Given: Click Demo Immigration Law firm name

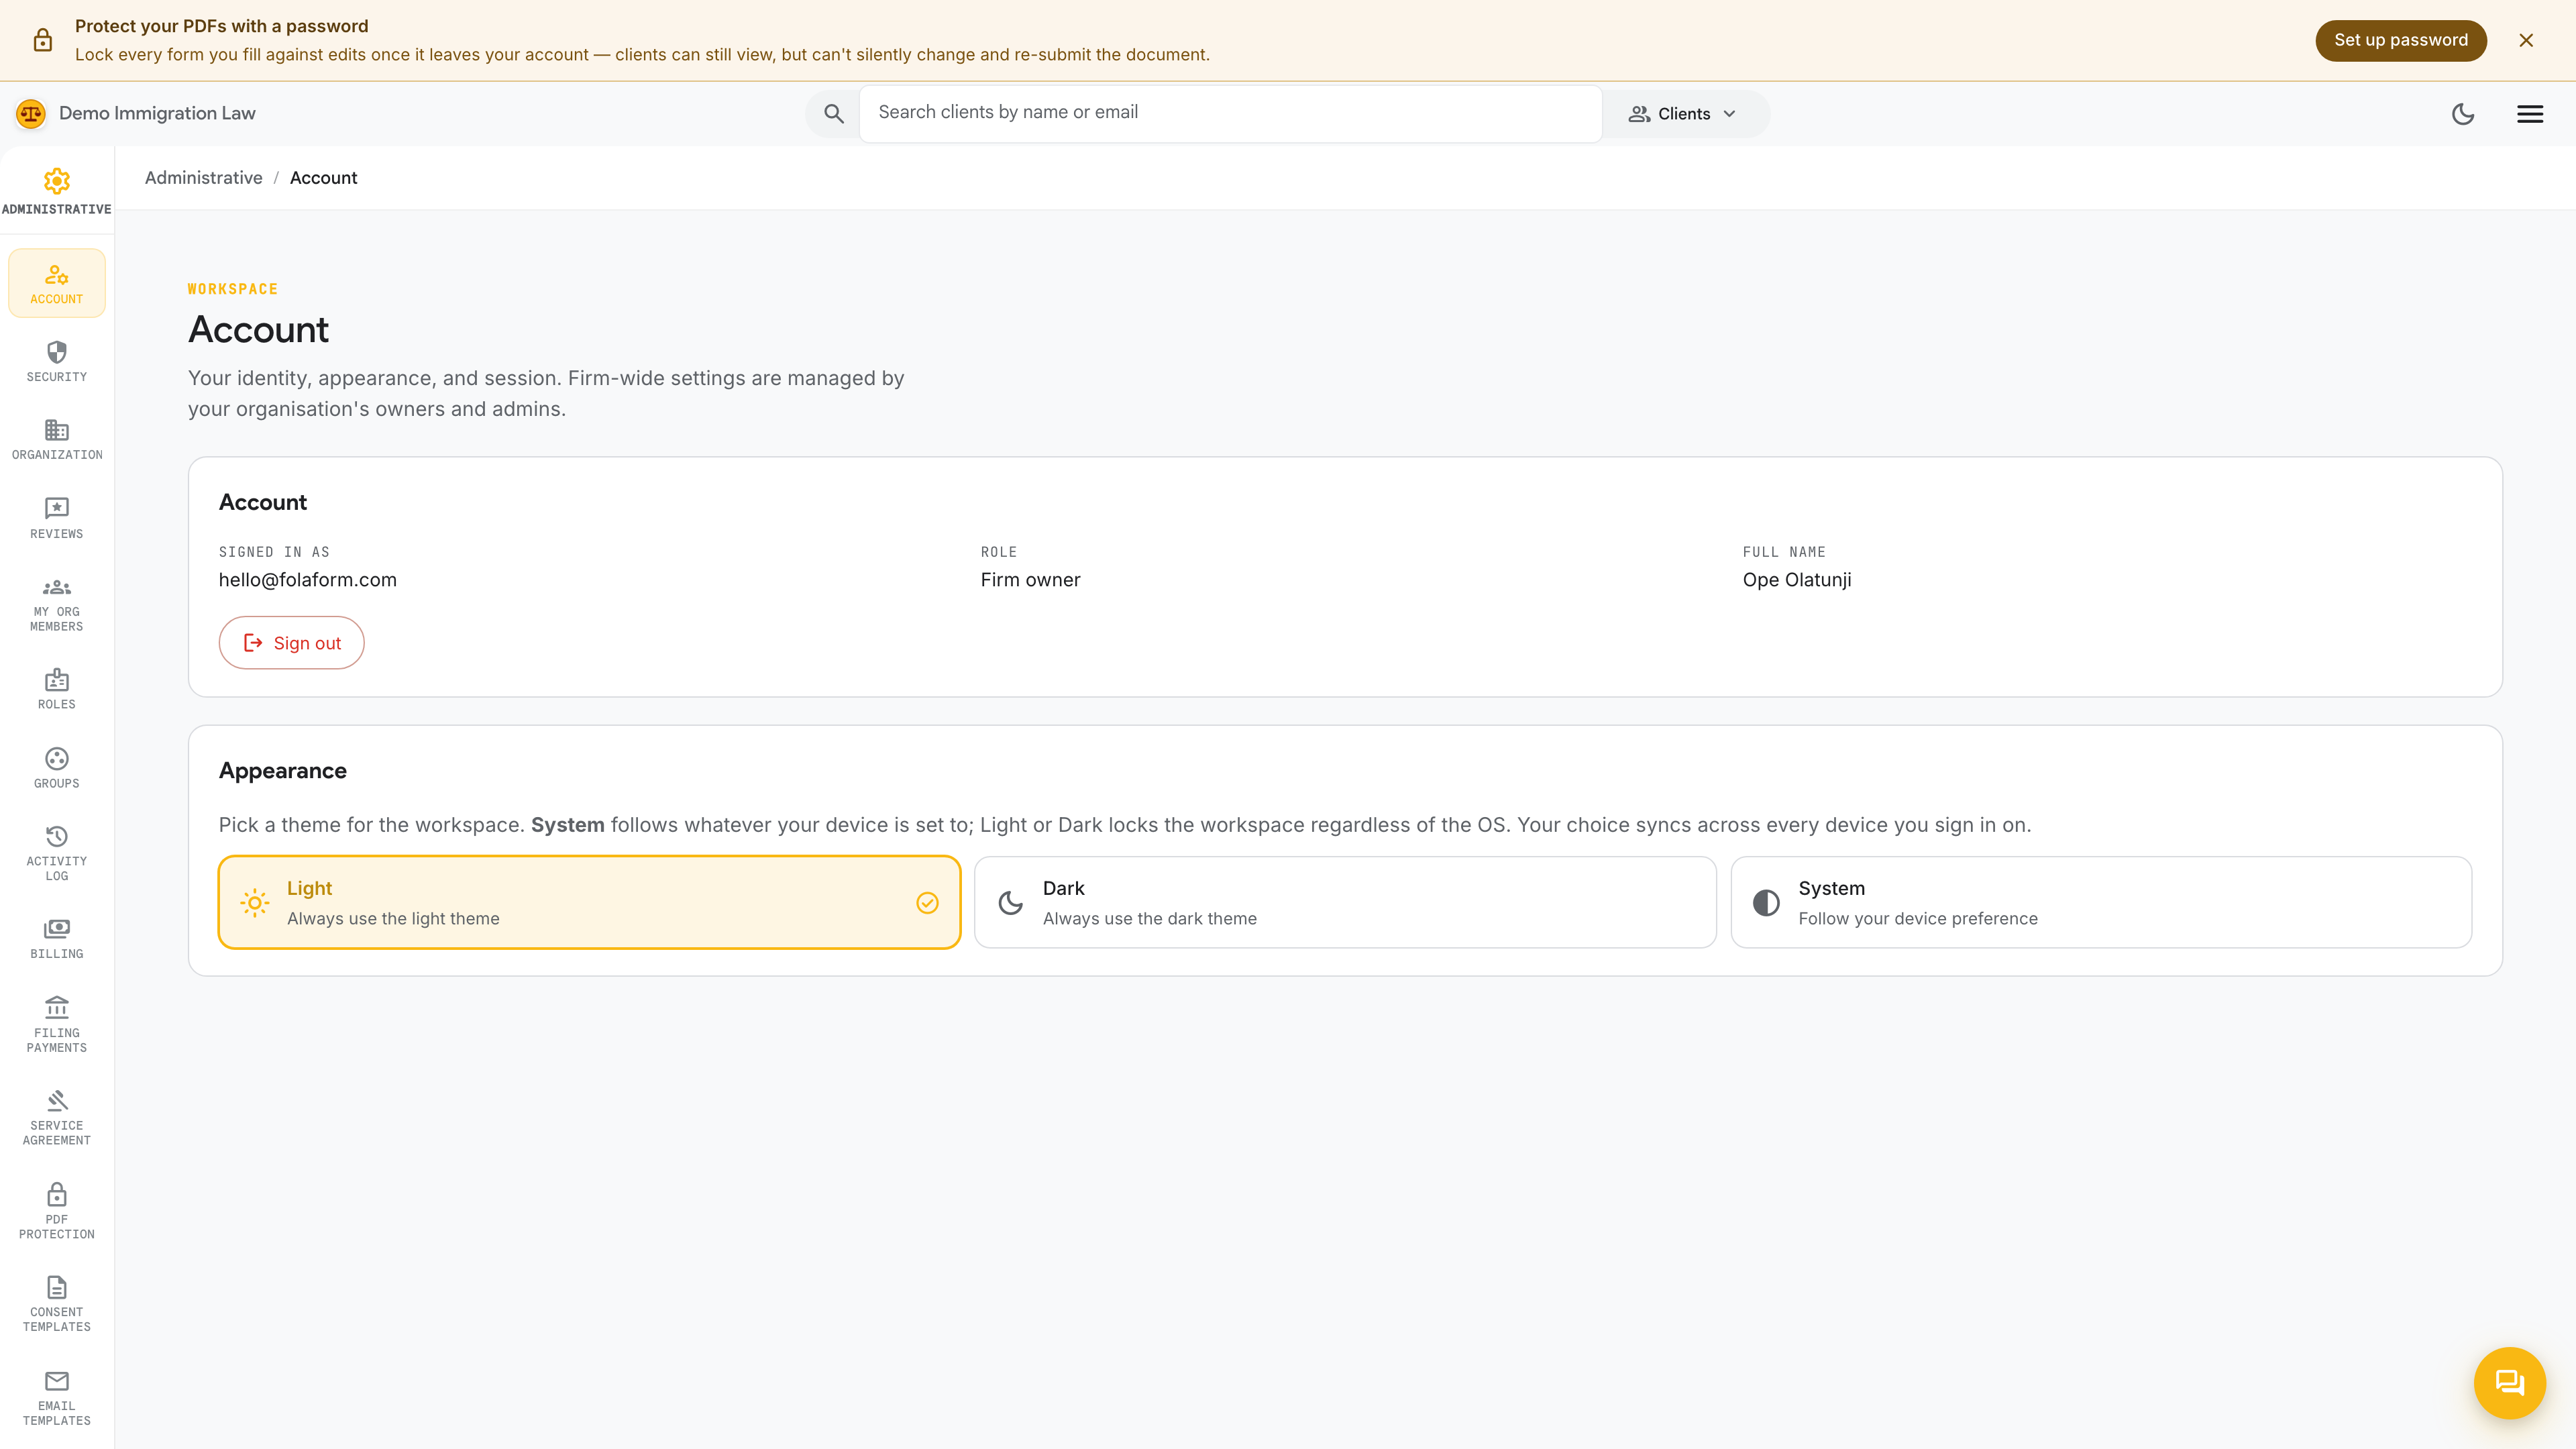Looking at the screenshot, I should coord(157,114).
